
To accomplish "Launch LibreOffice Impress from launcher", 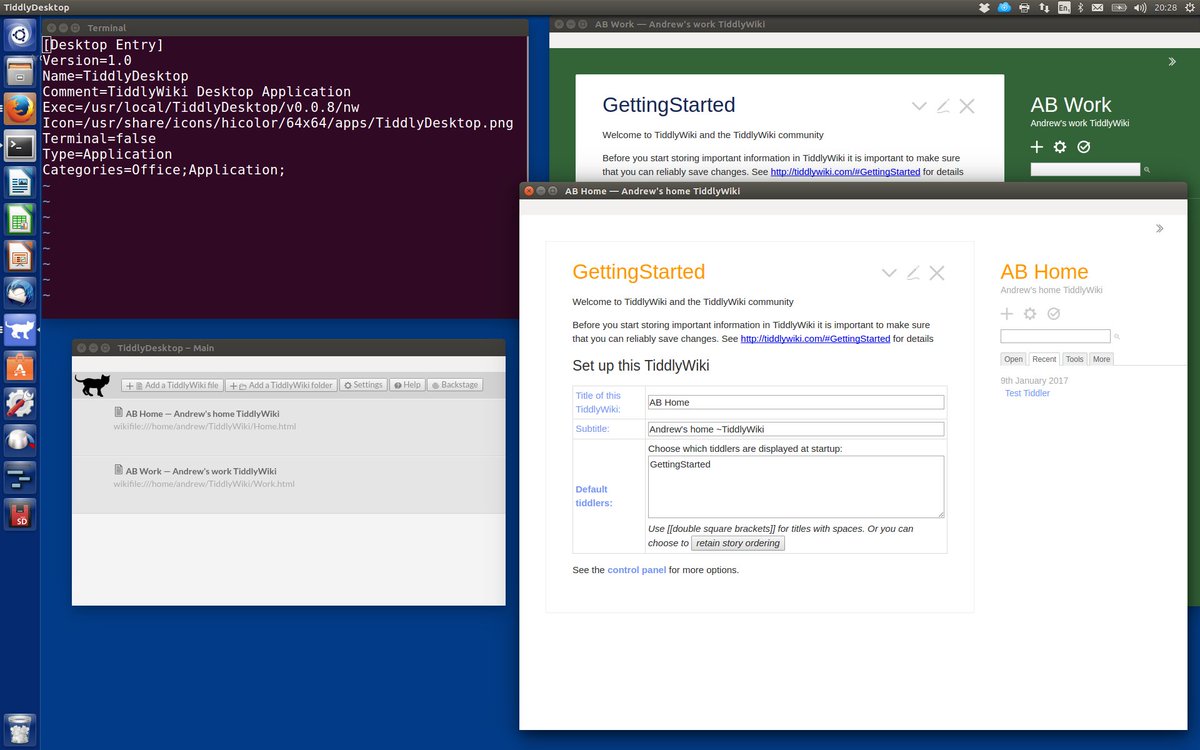I will (x=20, y=256).
